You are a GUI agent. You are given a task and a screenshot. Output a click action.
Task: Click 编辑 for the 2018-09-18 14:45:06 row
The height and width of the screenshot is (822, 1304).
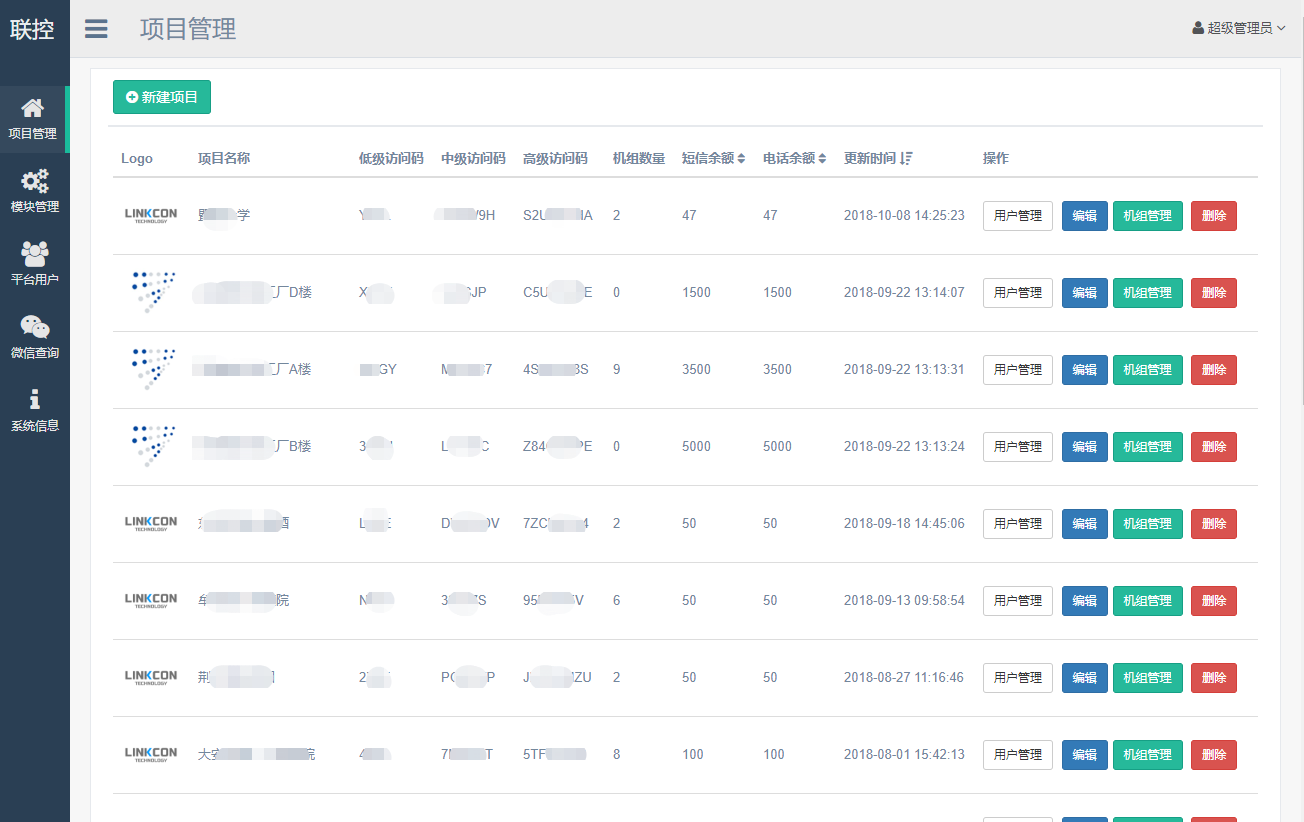(1084, 524)
